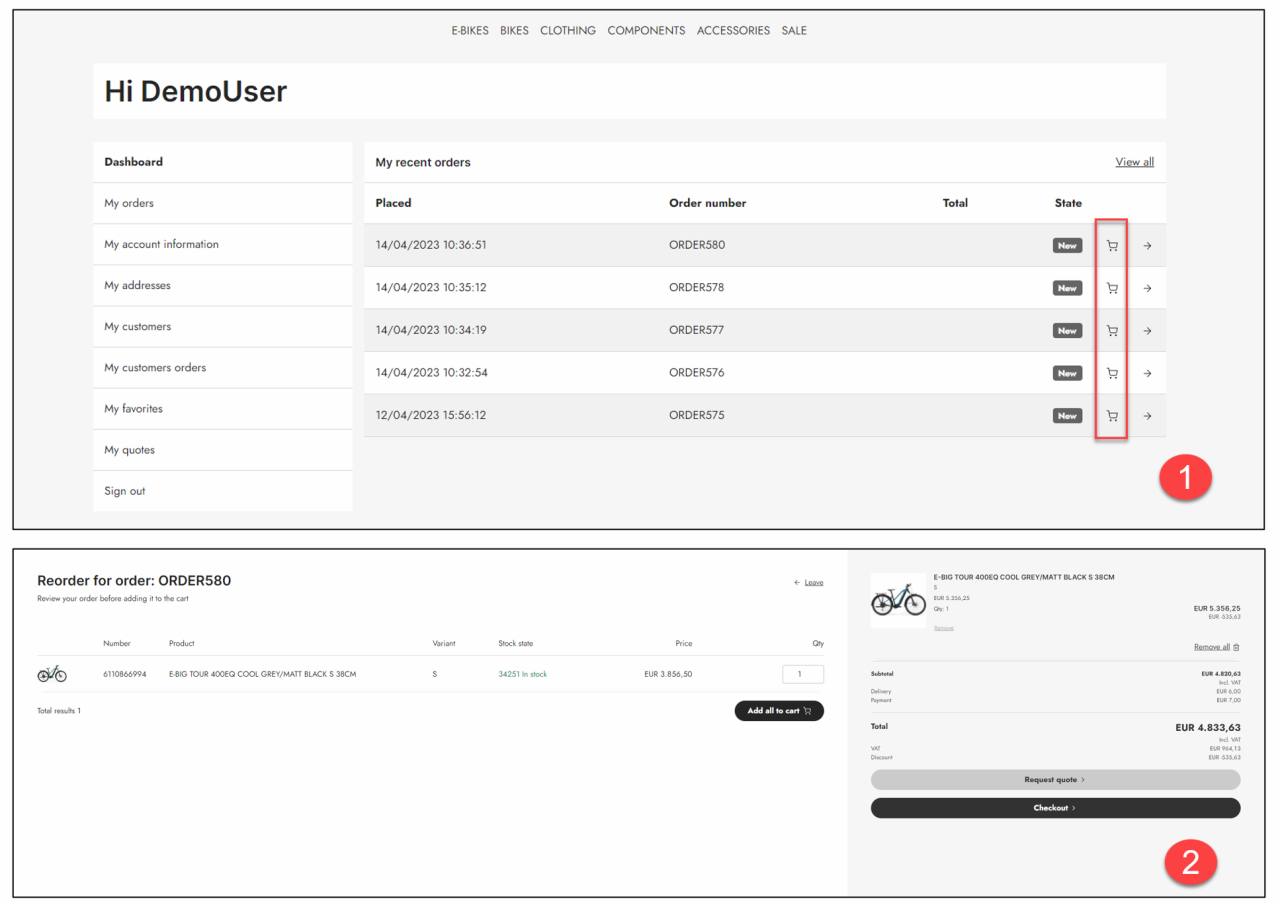Open My favorites in sidebar
1280x907 pixels.
click(x=133, y=409)
